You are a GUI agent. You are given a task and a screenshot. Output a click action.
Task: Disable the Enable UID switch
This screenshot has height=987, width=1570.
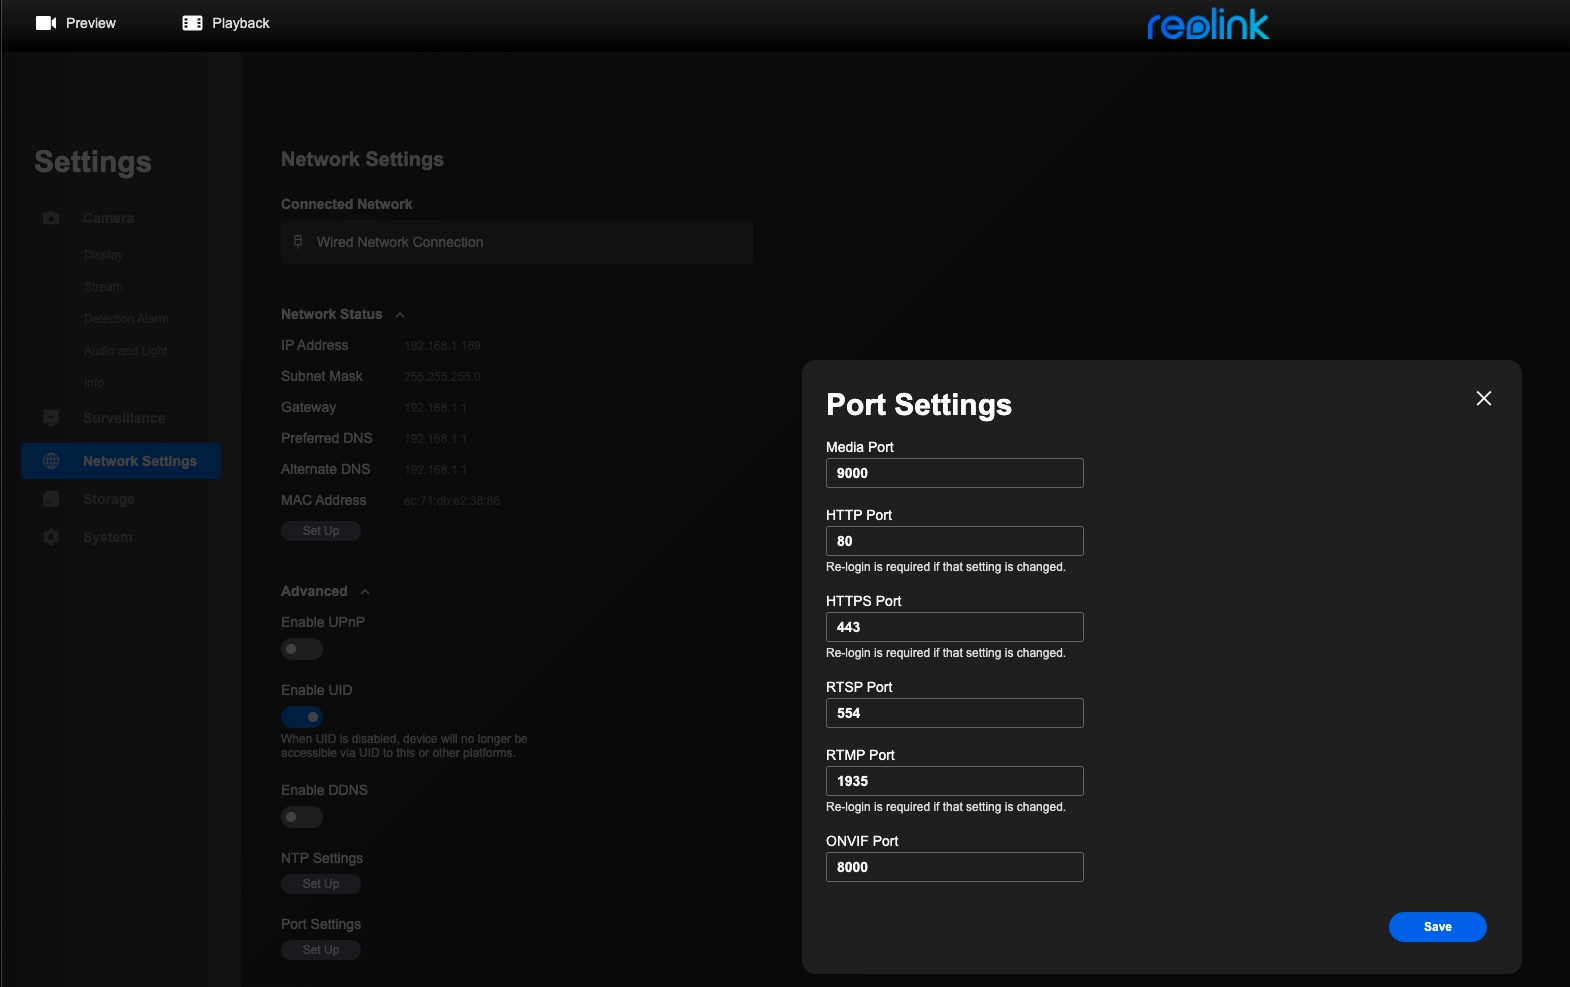coord(302,717)
